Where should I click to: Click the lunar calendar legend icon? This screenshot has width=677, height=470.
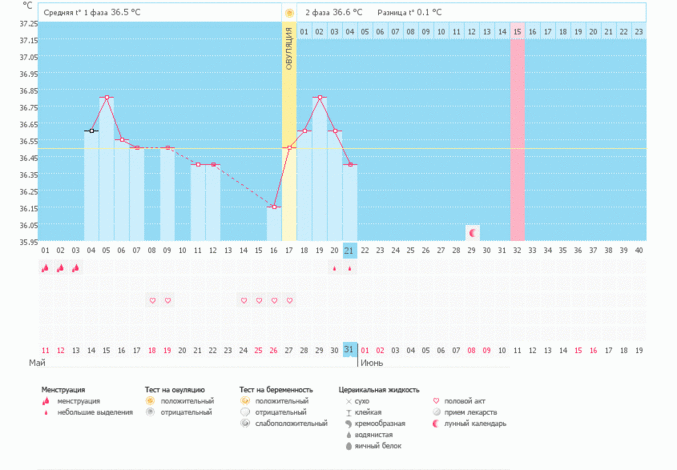[x=436, y=423]
